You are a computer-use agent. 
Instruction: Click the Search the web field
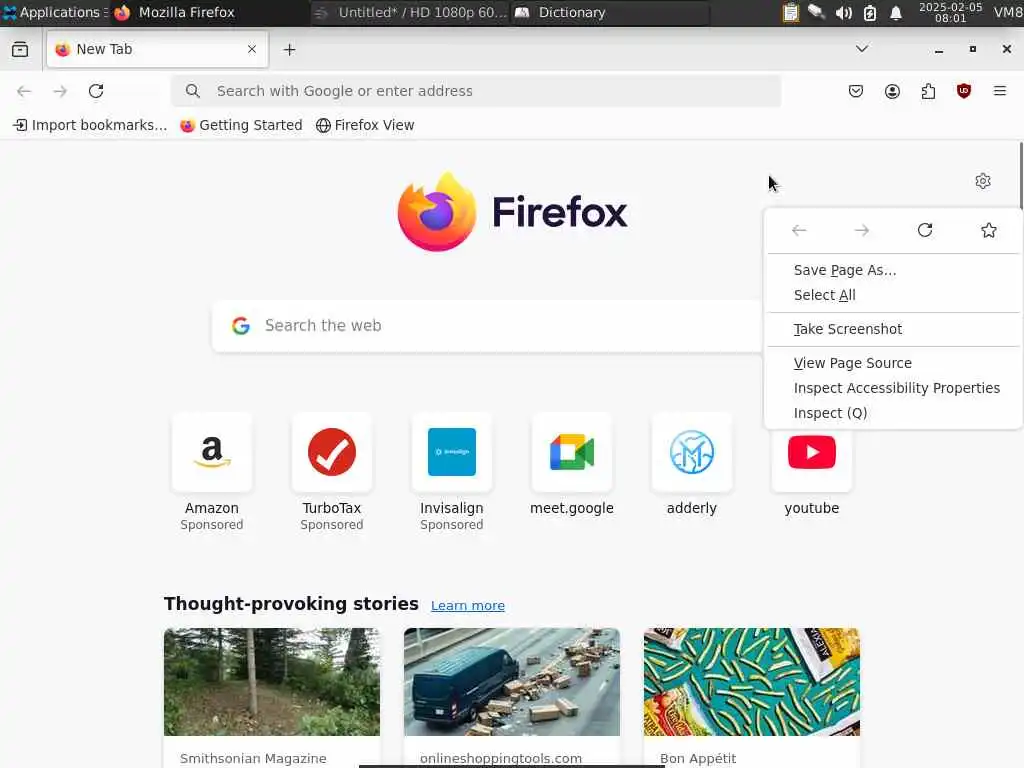[x=487, y=326]
